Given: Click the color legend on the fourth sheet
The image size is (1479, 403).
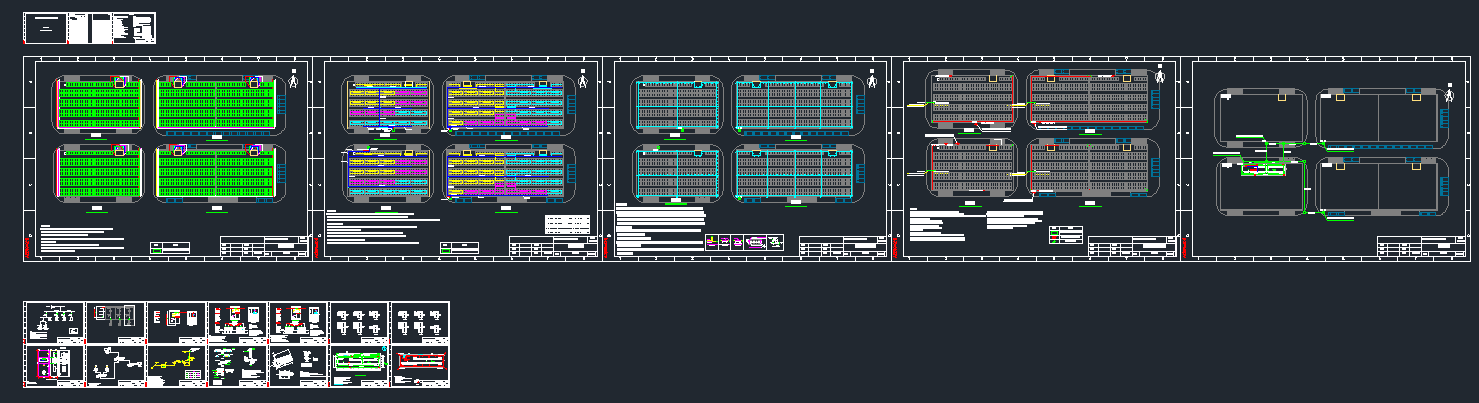Looking at the screenshot, I should click(x=1066, y=234).
